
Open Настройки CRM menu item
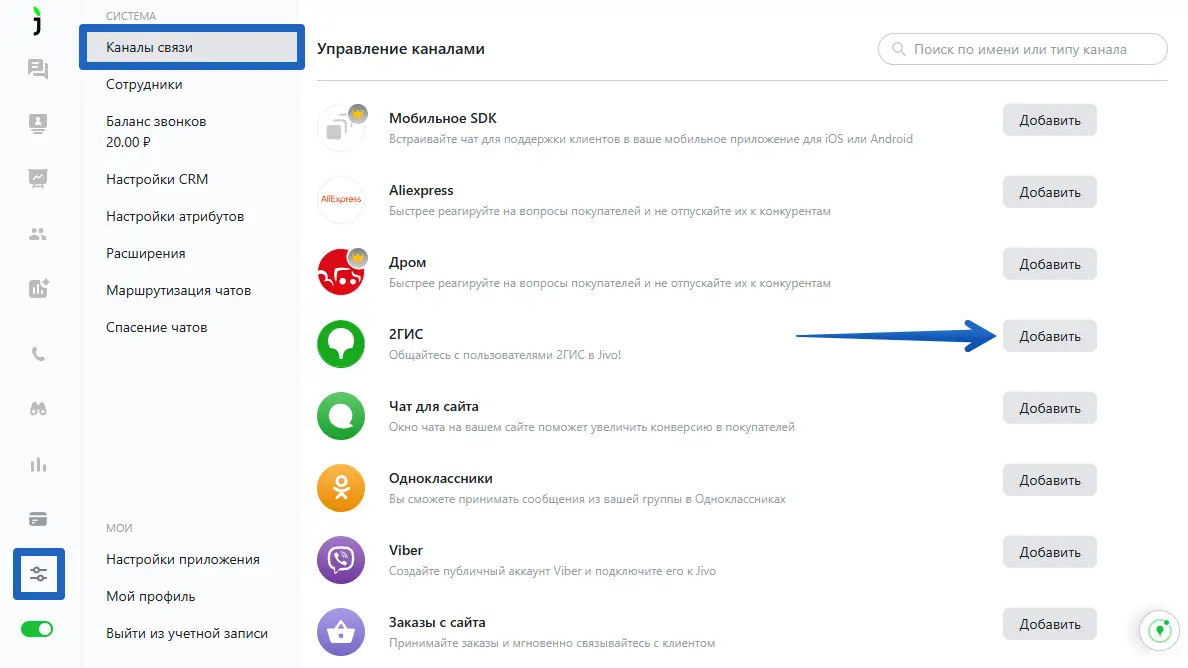point(157,179)
